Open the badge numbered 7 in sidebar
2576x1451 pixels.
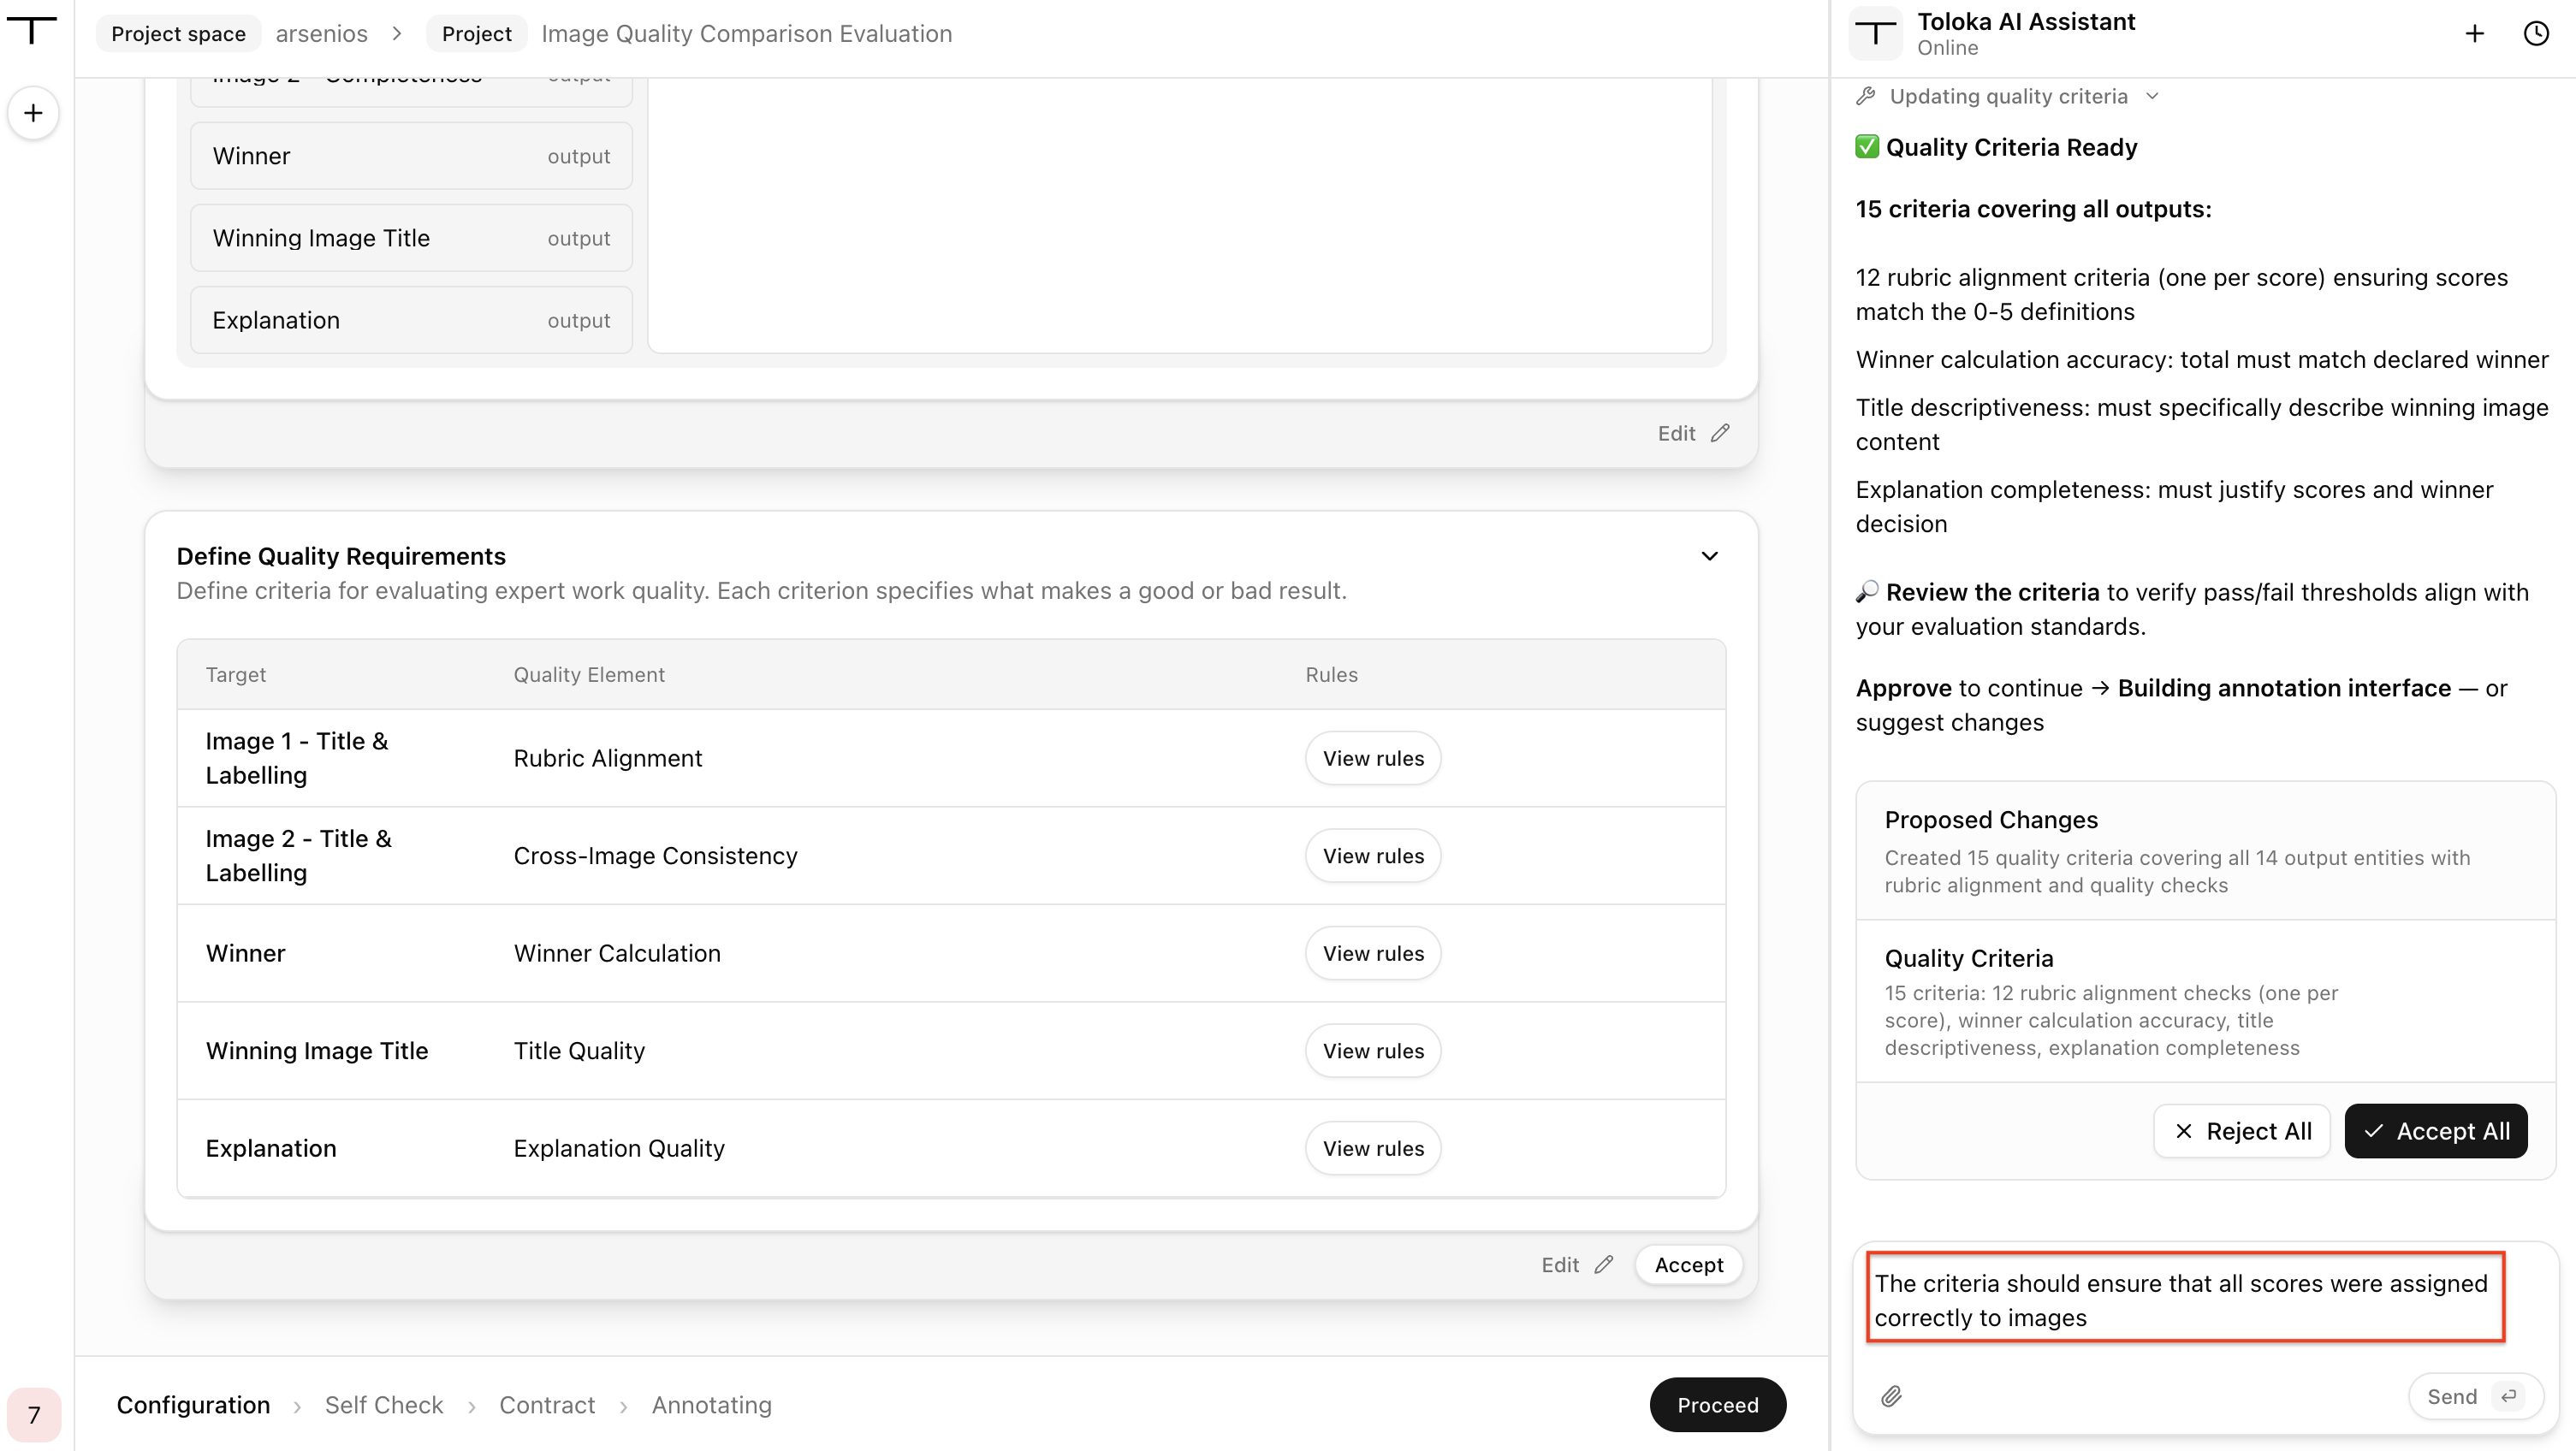tap(34, 1414)
